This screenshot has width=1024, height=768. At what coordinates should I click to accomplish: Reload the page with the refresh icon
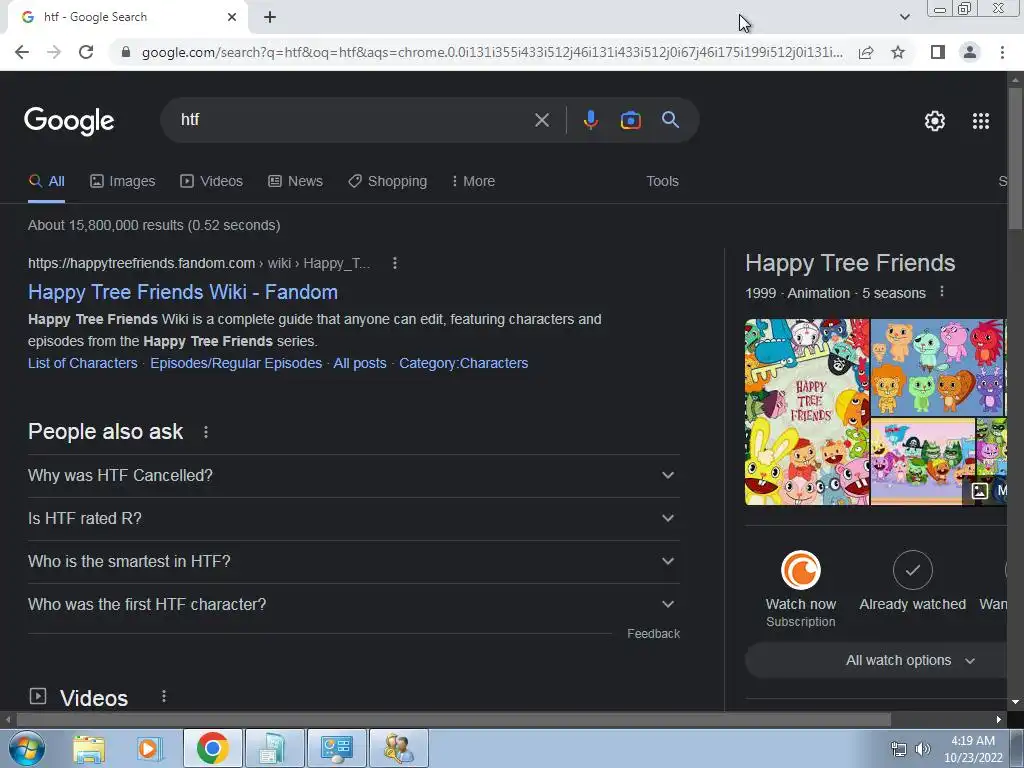tap(86, 52)
